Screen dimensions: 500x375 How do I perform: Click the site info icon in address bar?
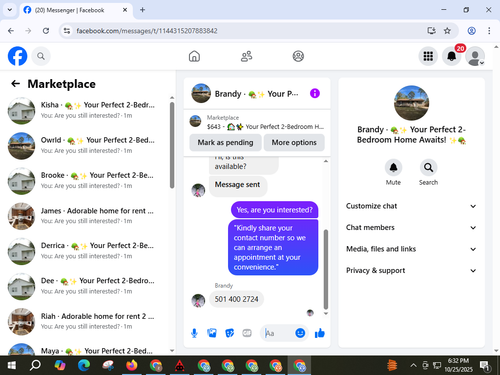pyautogui.click(x=67, y=31)
